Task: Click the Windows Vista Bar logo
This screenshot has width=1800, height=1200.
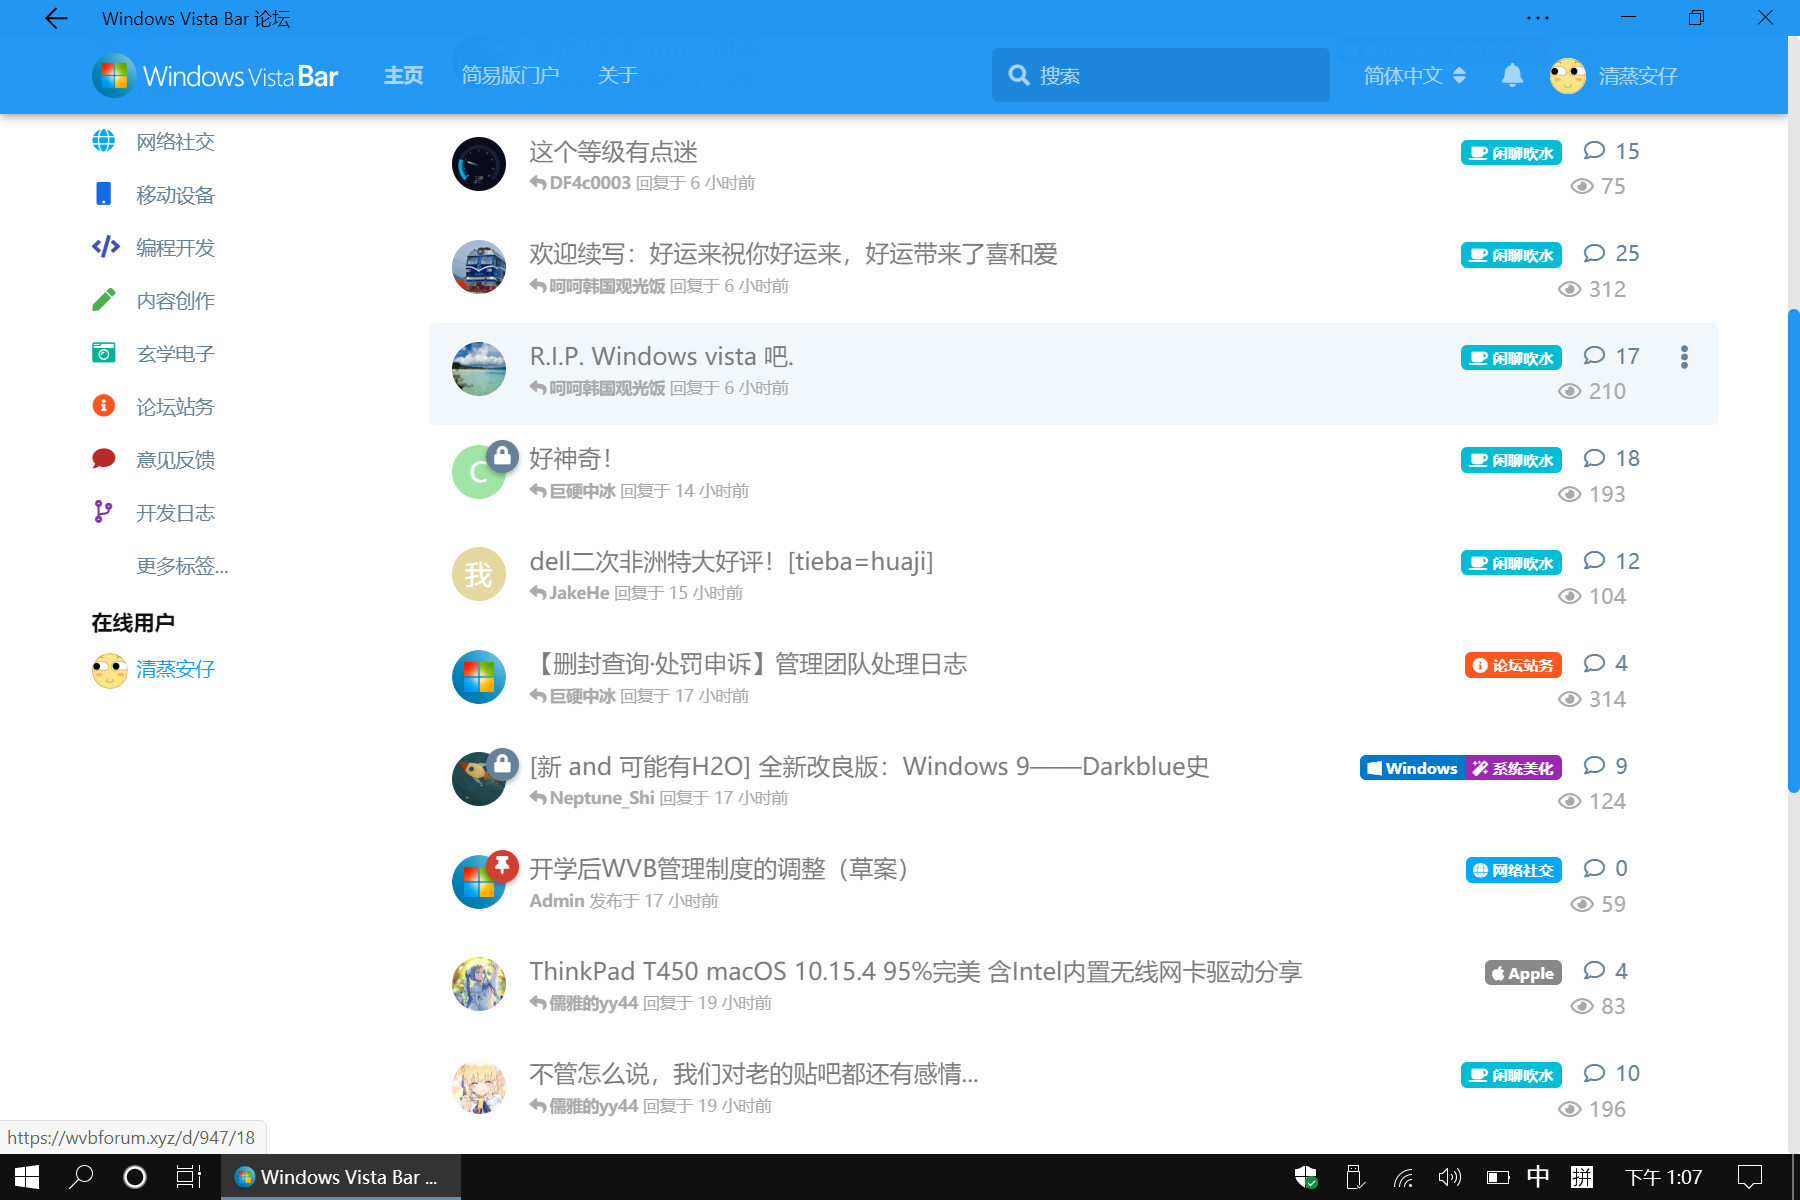Action: click(x=216, y=76)
